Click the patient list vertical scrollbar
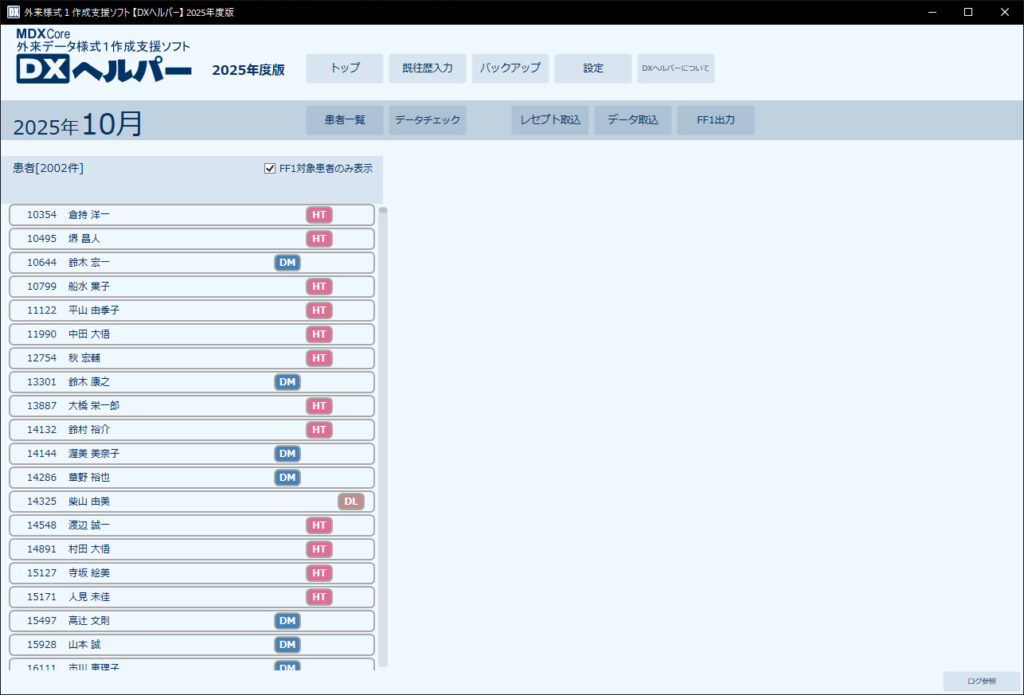1024x695 pixels. pos(383,400)
